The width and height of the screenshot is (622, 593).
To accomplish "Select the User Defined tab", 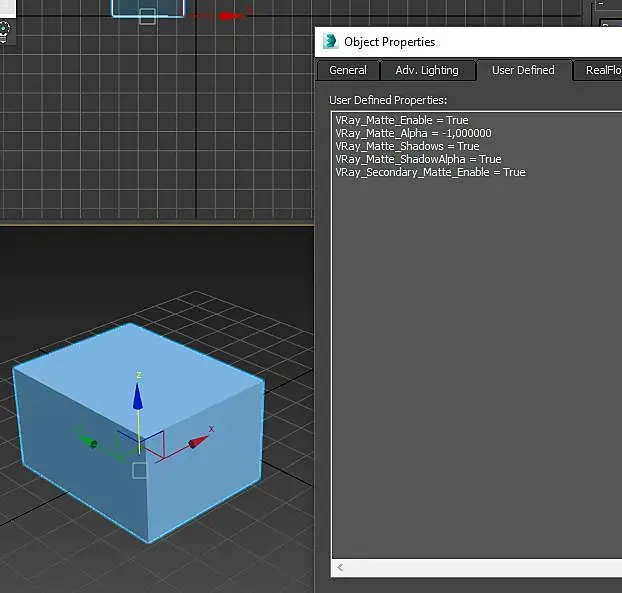I will [523, 70].
